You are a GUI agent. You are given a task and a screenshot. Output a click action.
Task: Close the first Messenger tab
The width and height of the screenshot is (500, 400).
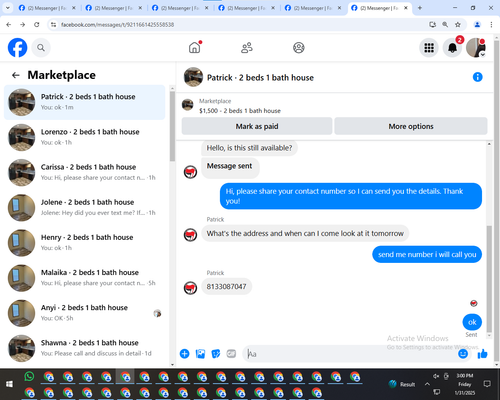(74, 8)
